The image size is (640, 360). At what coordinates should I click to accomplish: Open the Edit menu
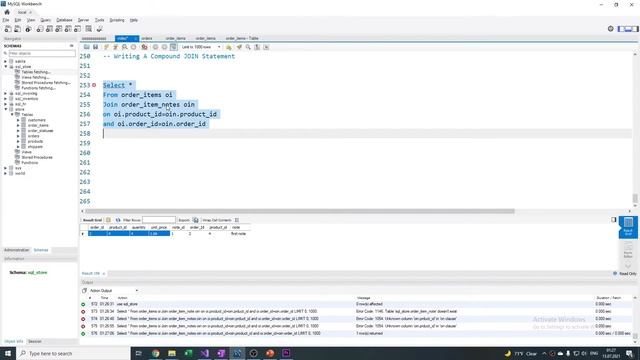18,20
